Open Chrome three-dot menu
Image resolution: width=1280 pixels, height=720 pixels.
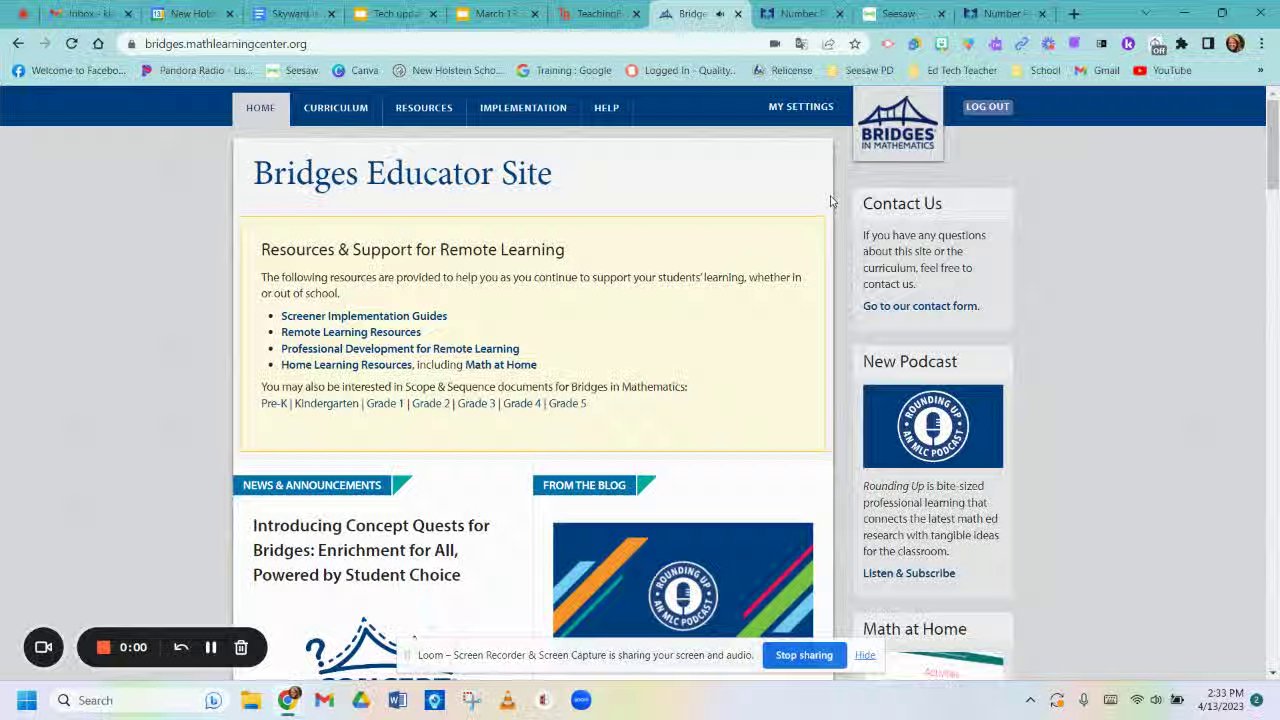tap(1261, 44)
